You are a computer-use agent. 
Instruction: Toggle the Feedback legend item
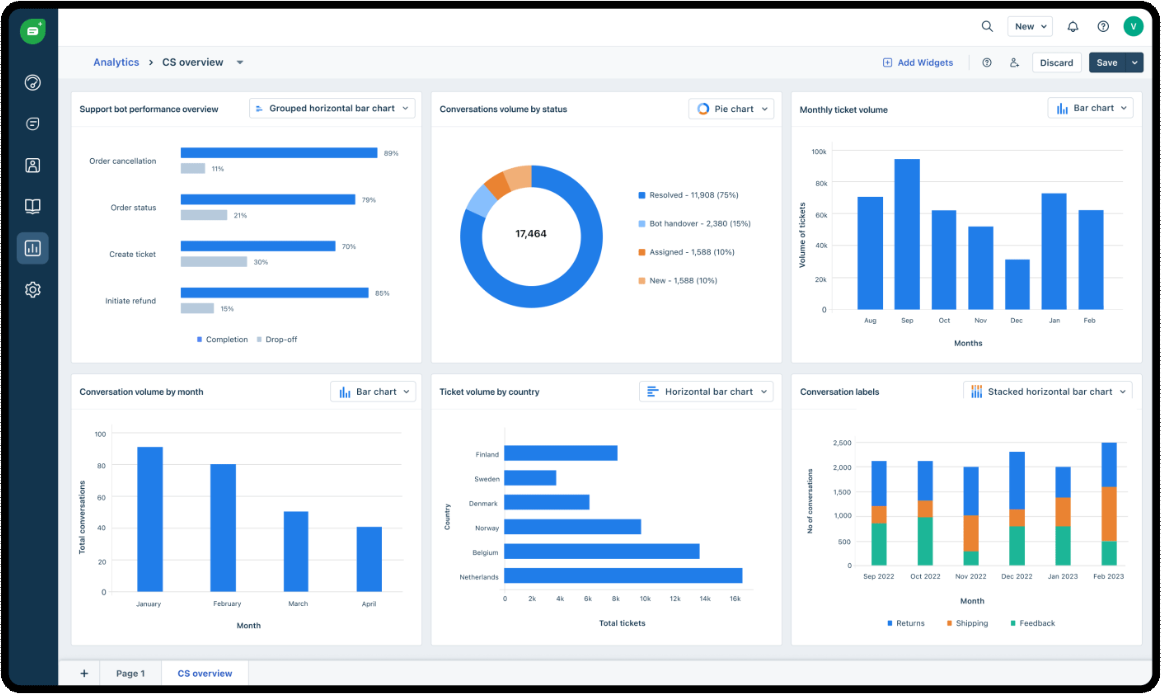point(1030,623)
